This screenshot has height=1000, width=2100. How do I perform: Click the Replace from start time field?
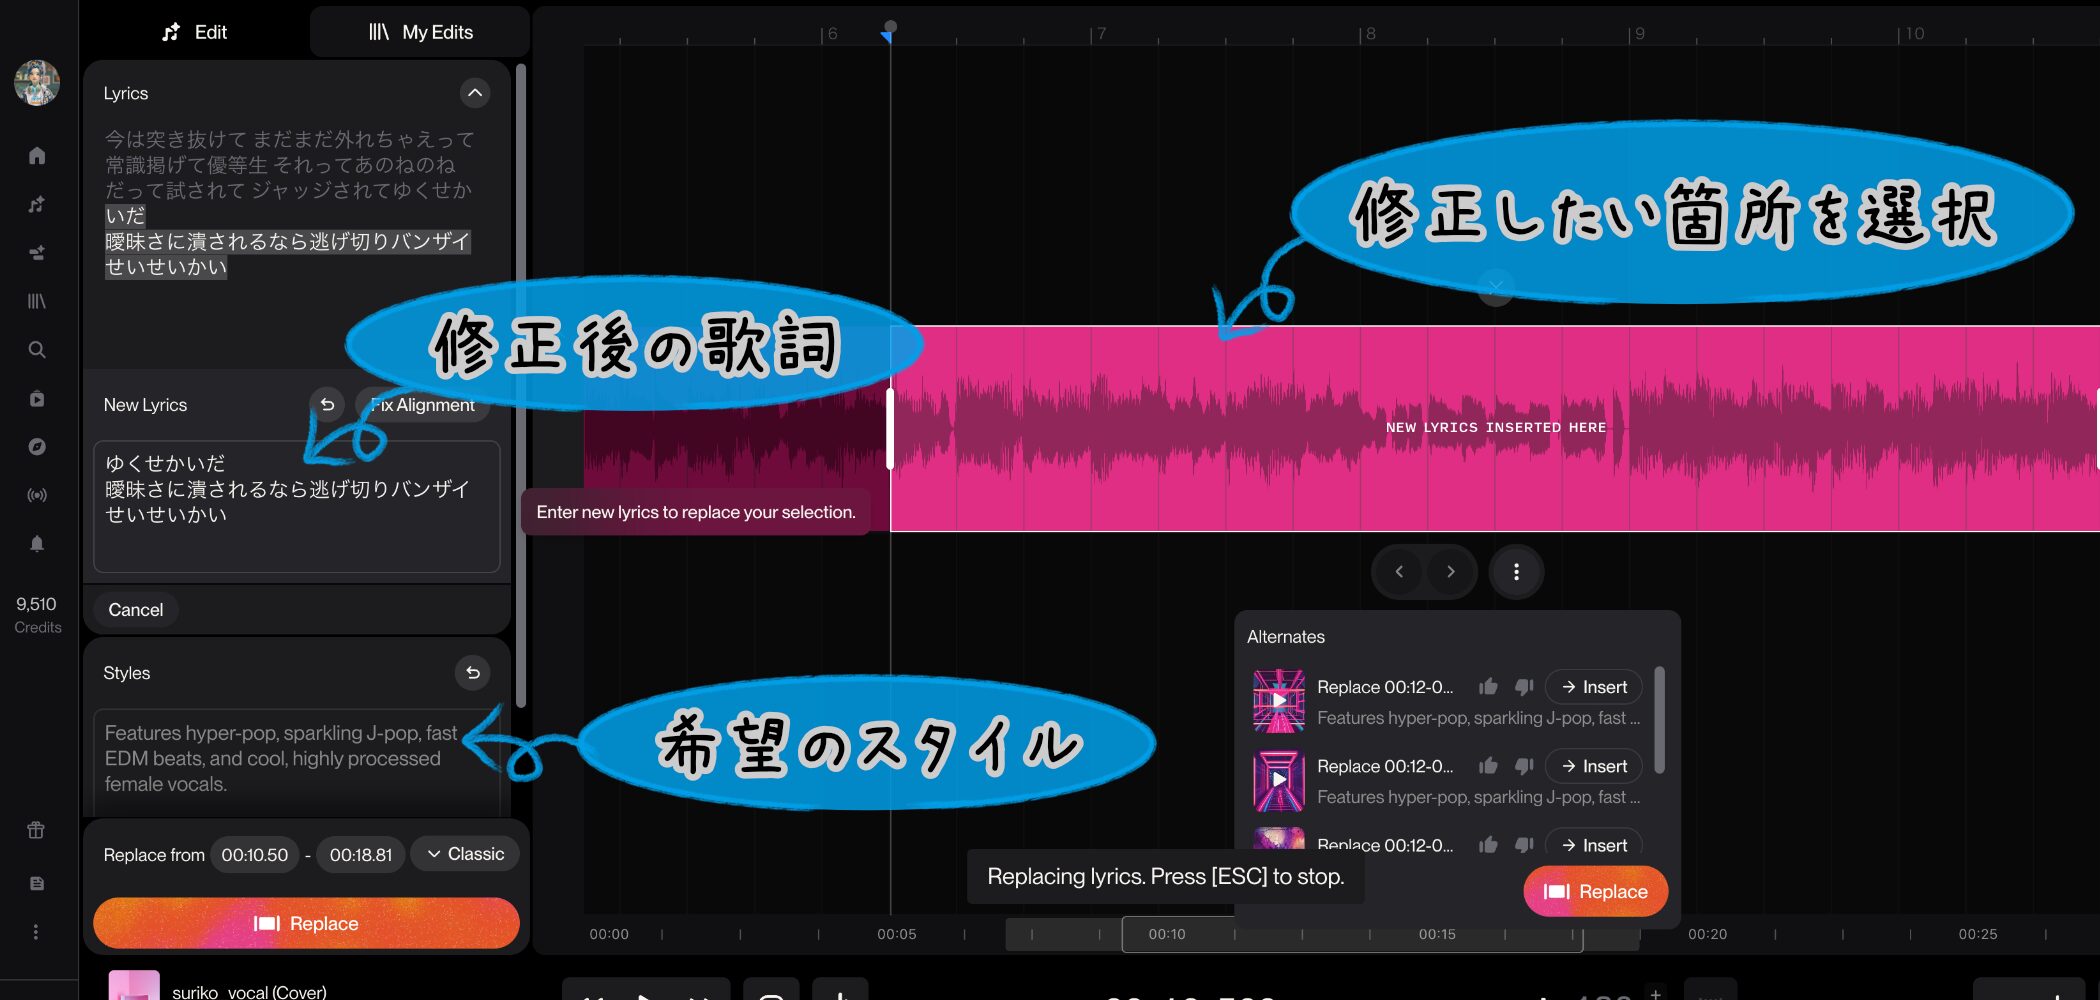[x=254, y=855]
